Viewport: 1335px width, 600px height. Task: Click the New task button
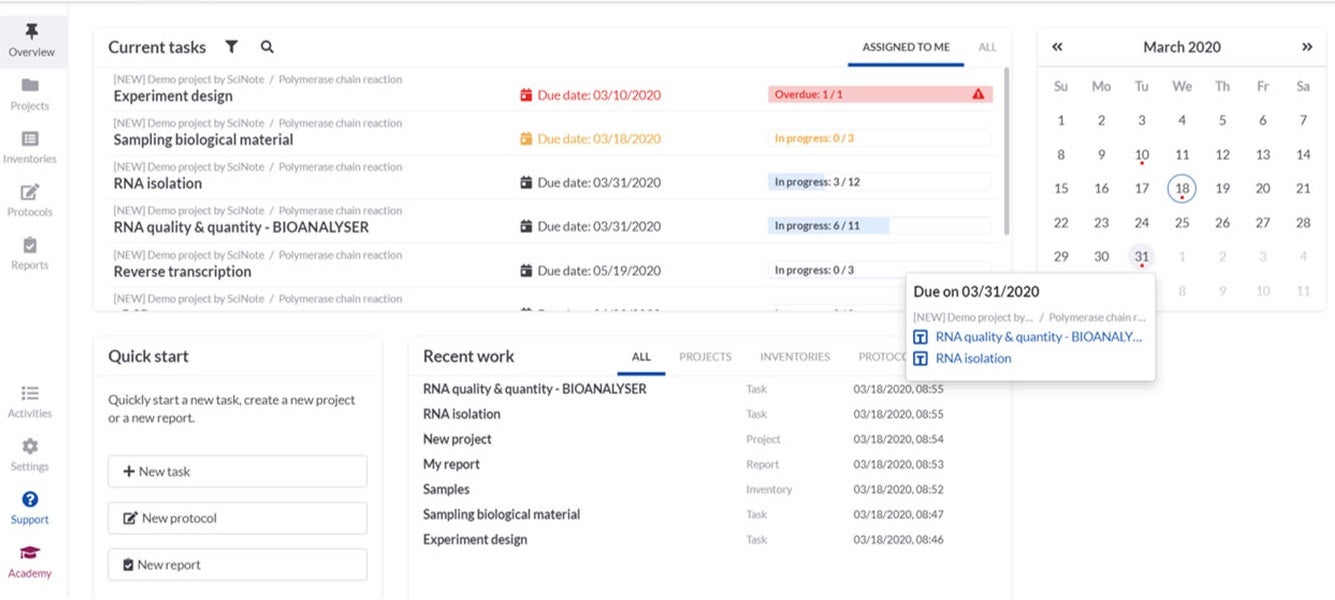click(x=237, y=472)
